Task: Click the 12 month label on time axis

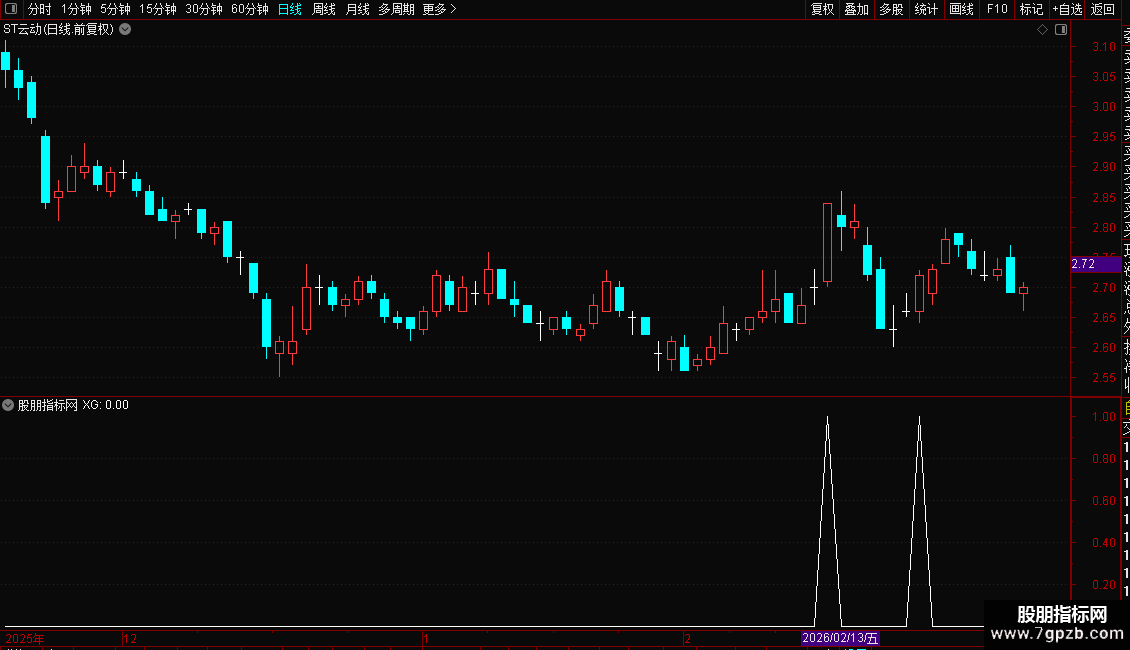Action: click(x=130, y=638)
